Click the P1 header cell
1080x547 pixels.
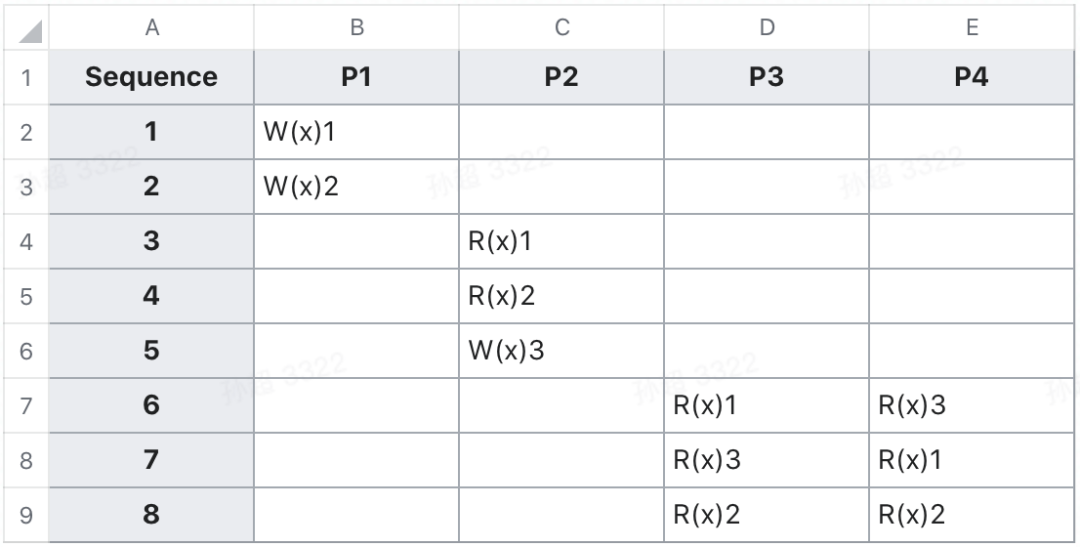[356, 77]
